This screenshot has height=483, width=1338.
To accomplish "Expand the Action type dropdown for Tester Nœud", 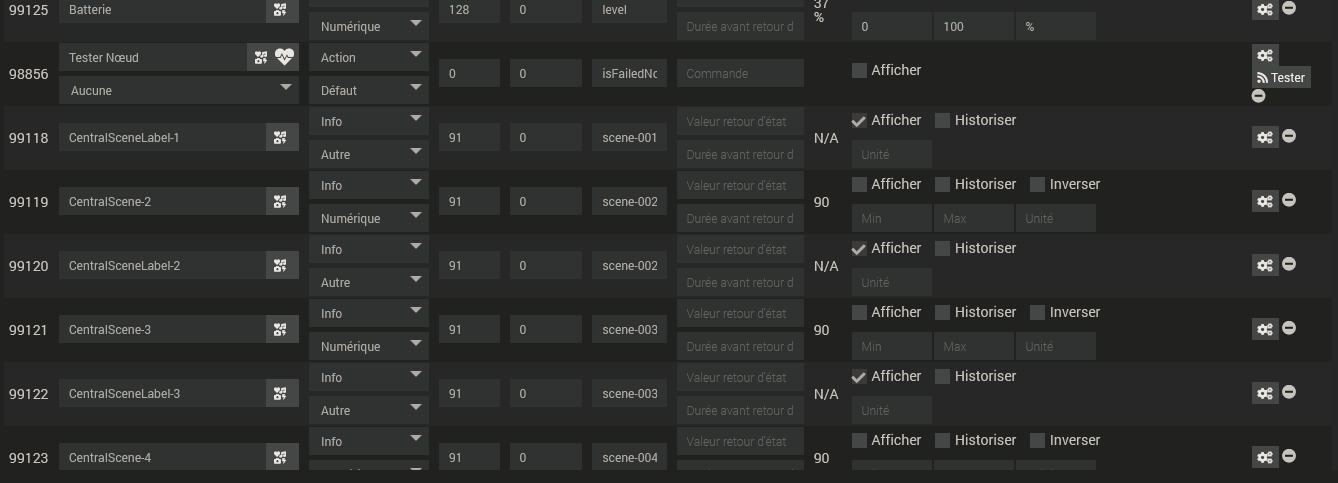I will pos(368,58).
